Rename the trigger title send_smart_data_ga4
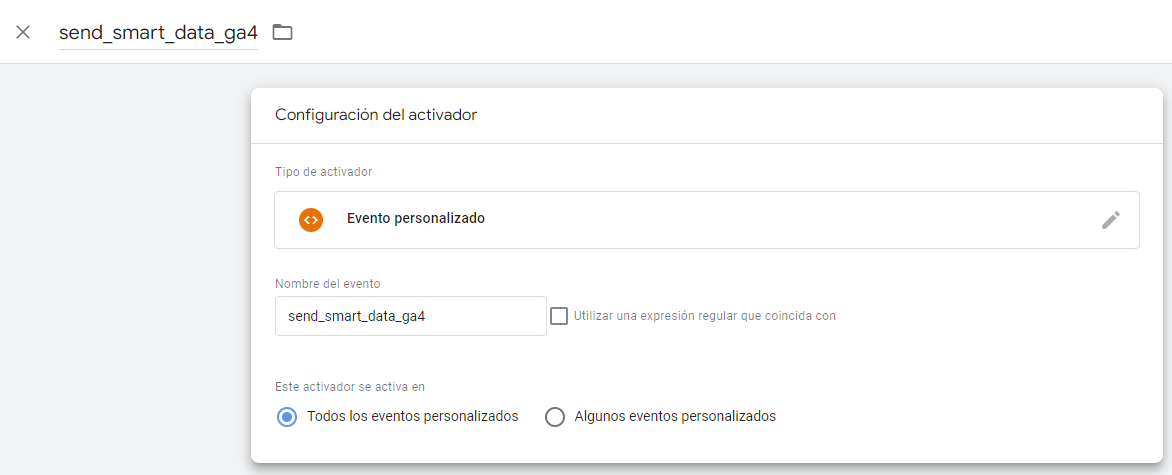 (158, 33)
